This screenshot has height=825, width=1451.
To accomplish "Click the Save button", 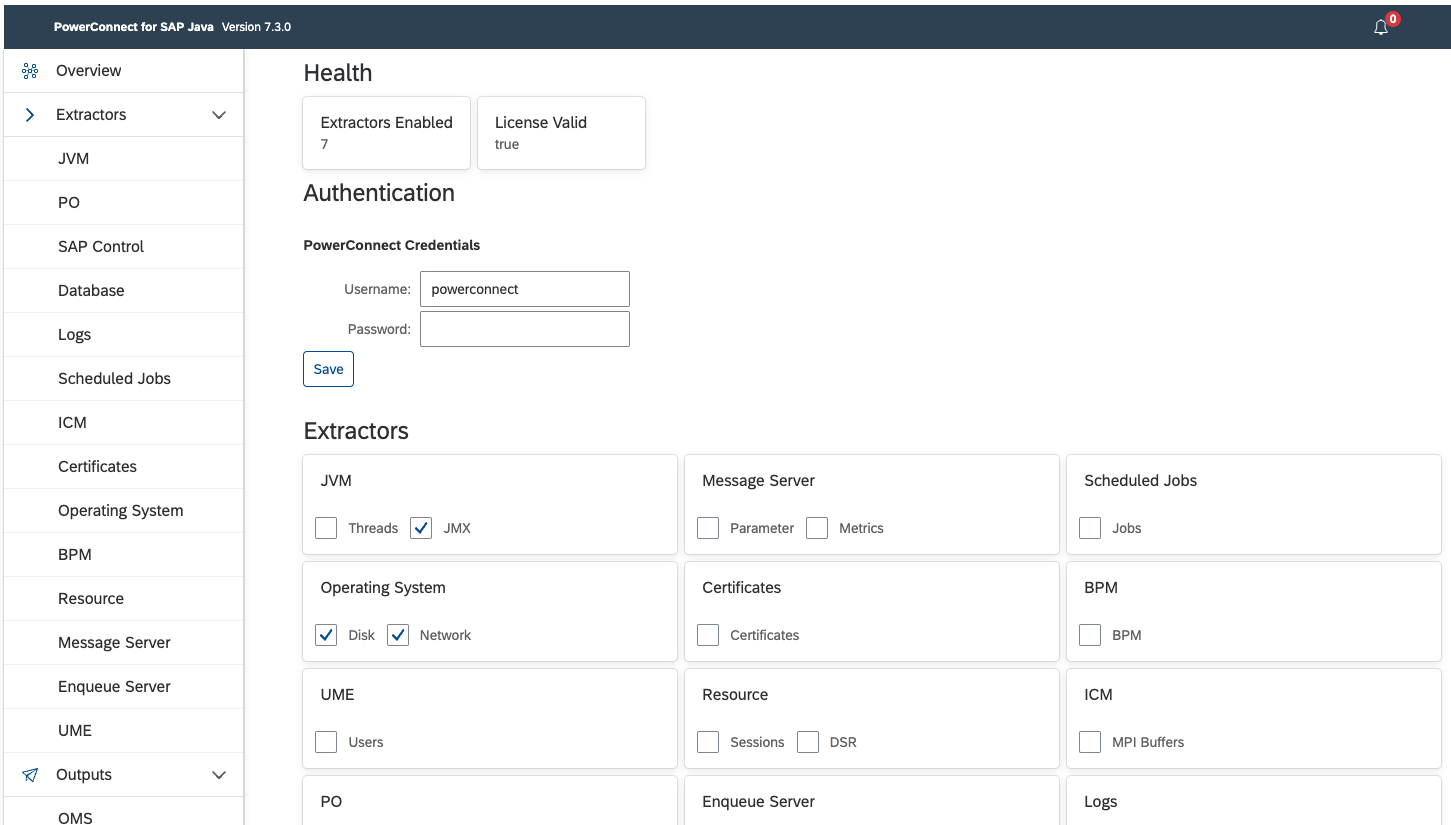I will pos(328,369).
